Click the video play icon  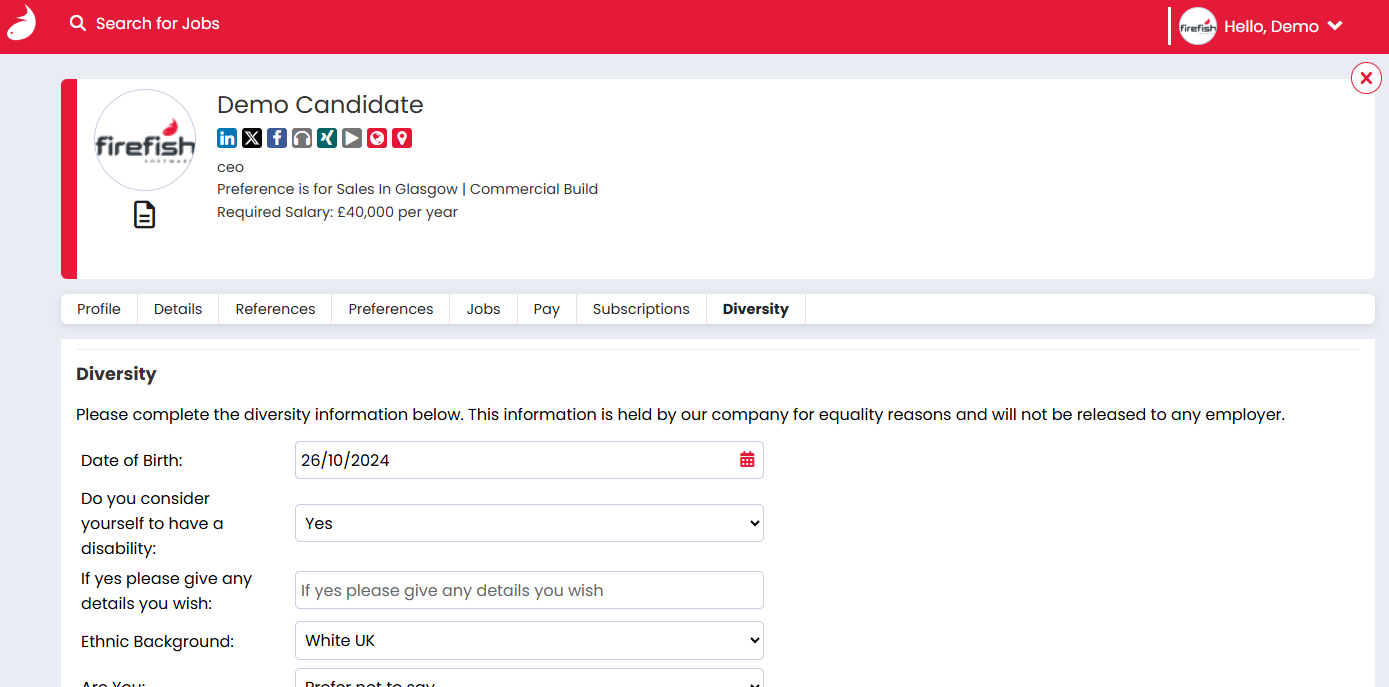tap(352, 138)
